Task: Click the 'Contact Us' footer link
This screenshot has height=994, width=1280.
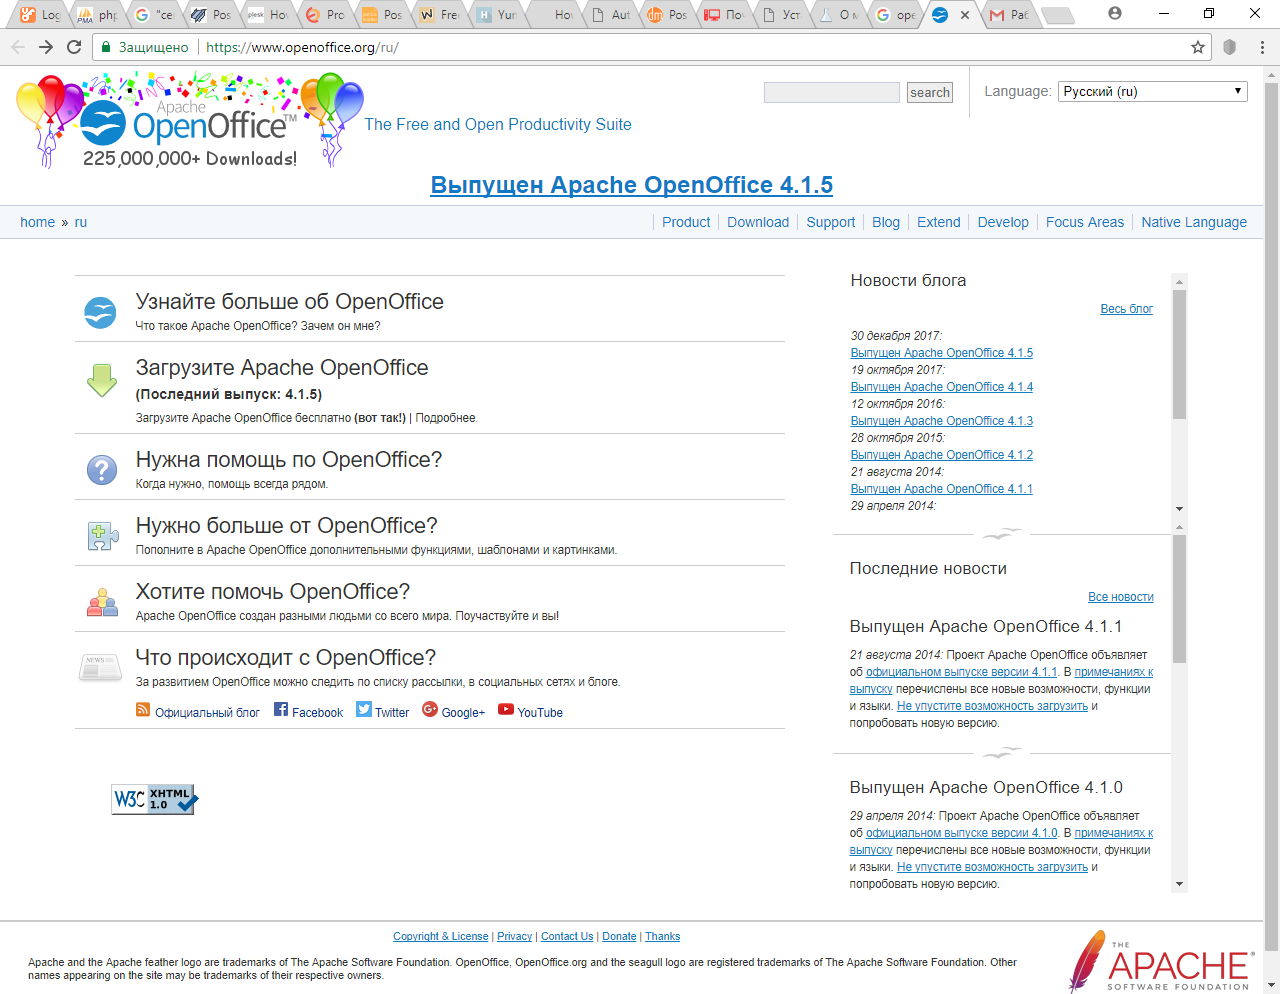Action: click(x=567, y=936)
